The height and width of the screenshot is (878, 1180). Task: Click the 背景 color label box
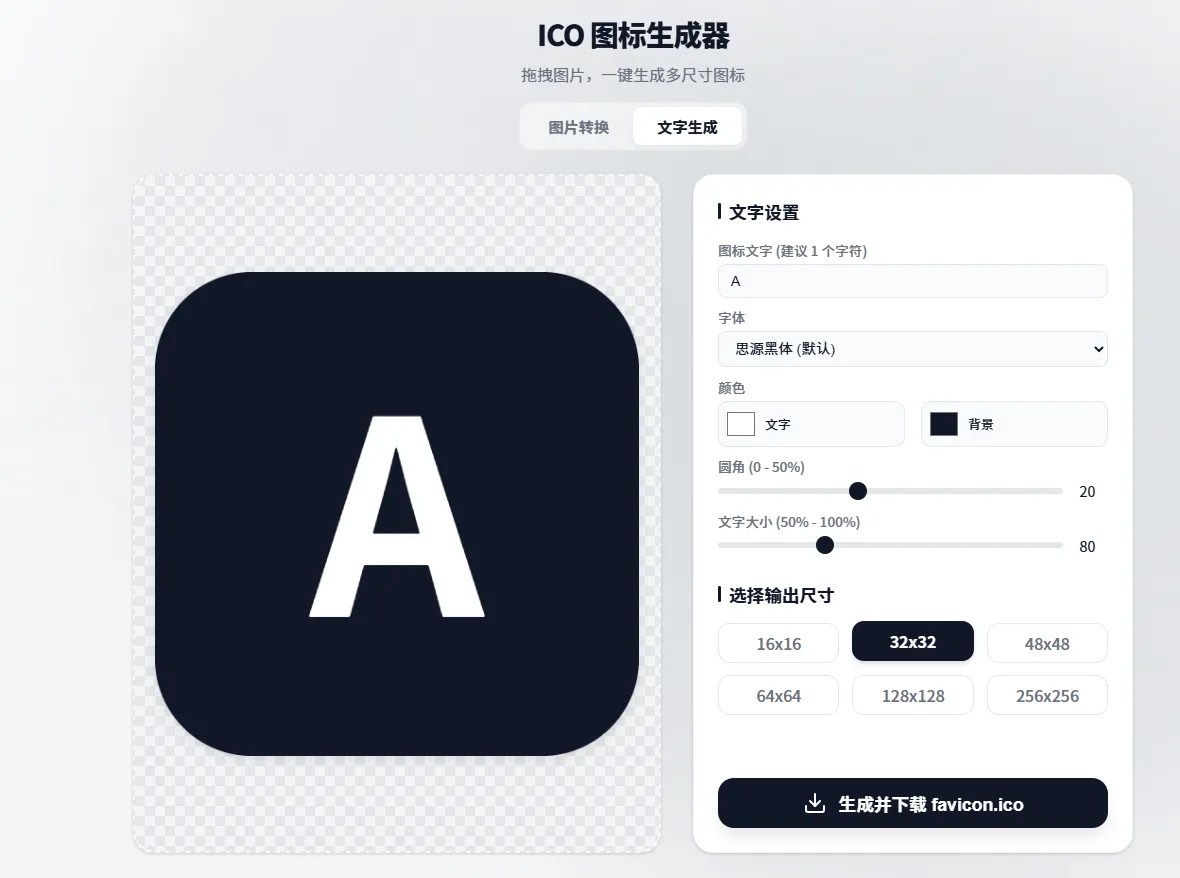pyautogui.click(x=1014, y=424)
